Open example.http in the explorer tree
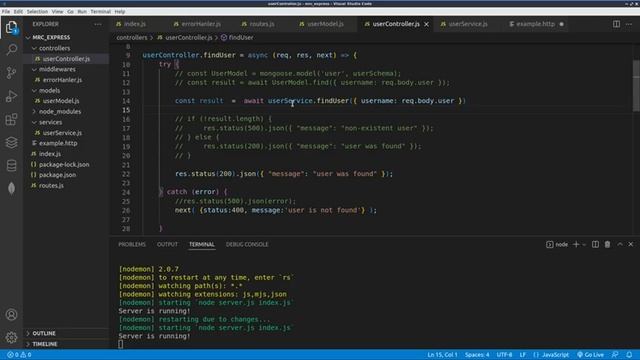 [x=58, y=143]
